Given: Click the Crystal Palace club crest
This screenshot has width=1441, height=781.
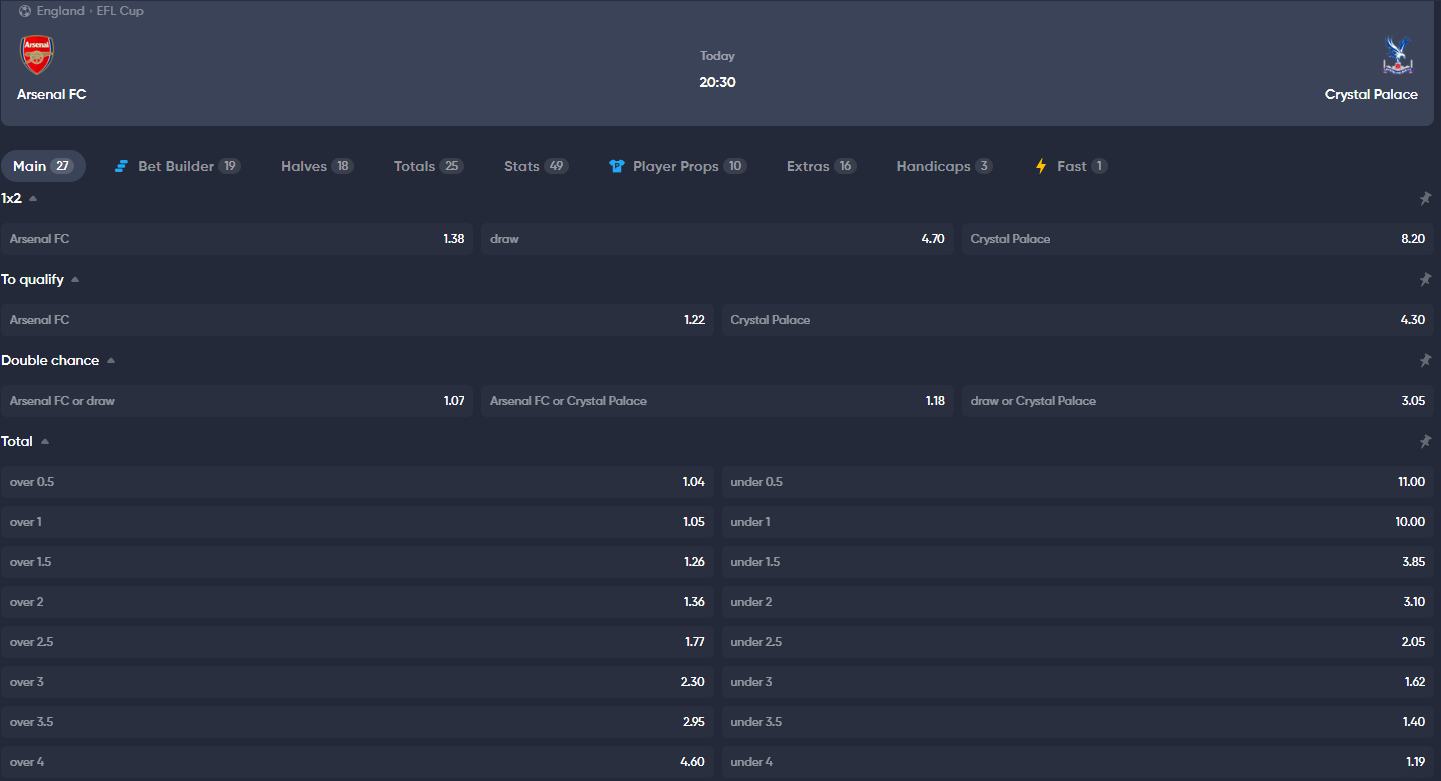Looking at the screenshot, I should [1397, 56].
